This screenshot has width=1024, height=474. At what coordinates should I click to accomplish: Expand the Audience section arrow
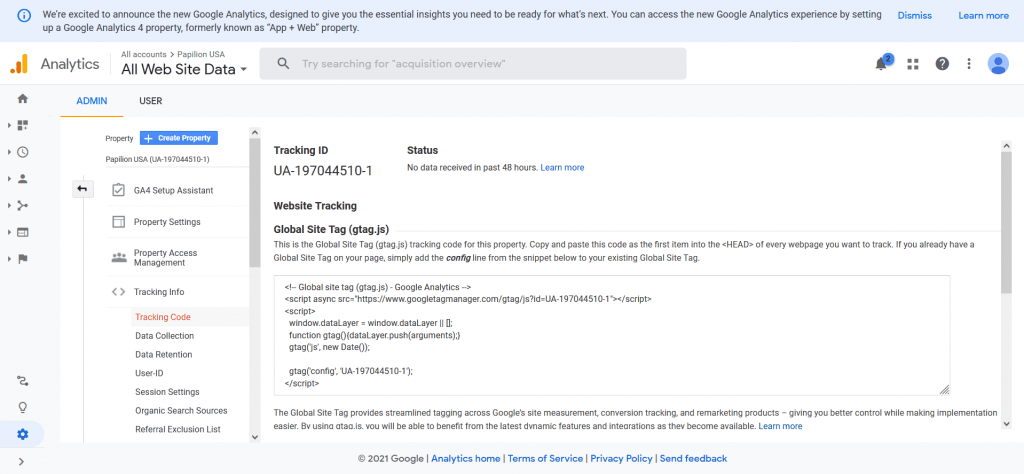point(9,179)
